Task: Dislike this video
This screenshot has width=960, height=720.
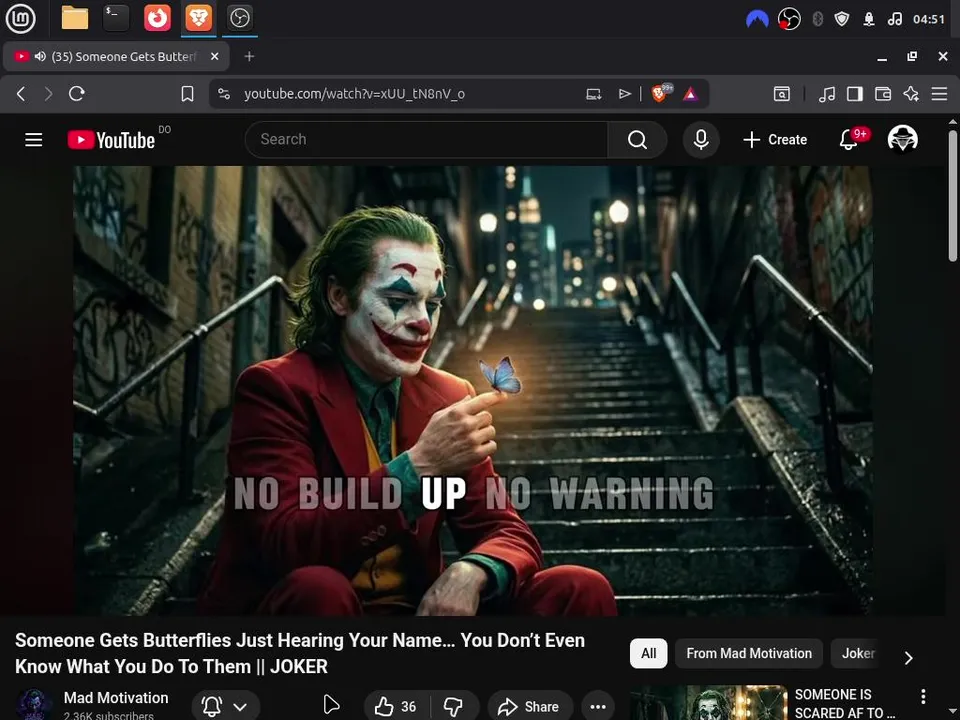Action: [454, 707]
